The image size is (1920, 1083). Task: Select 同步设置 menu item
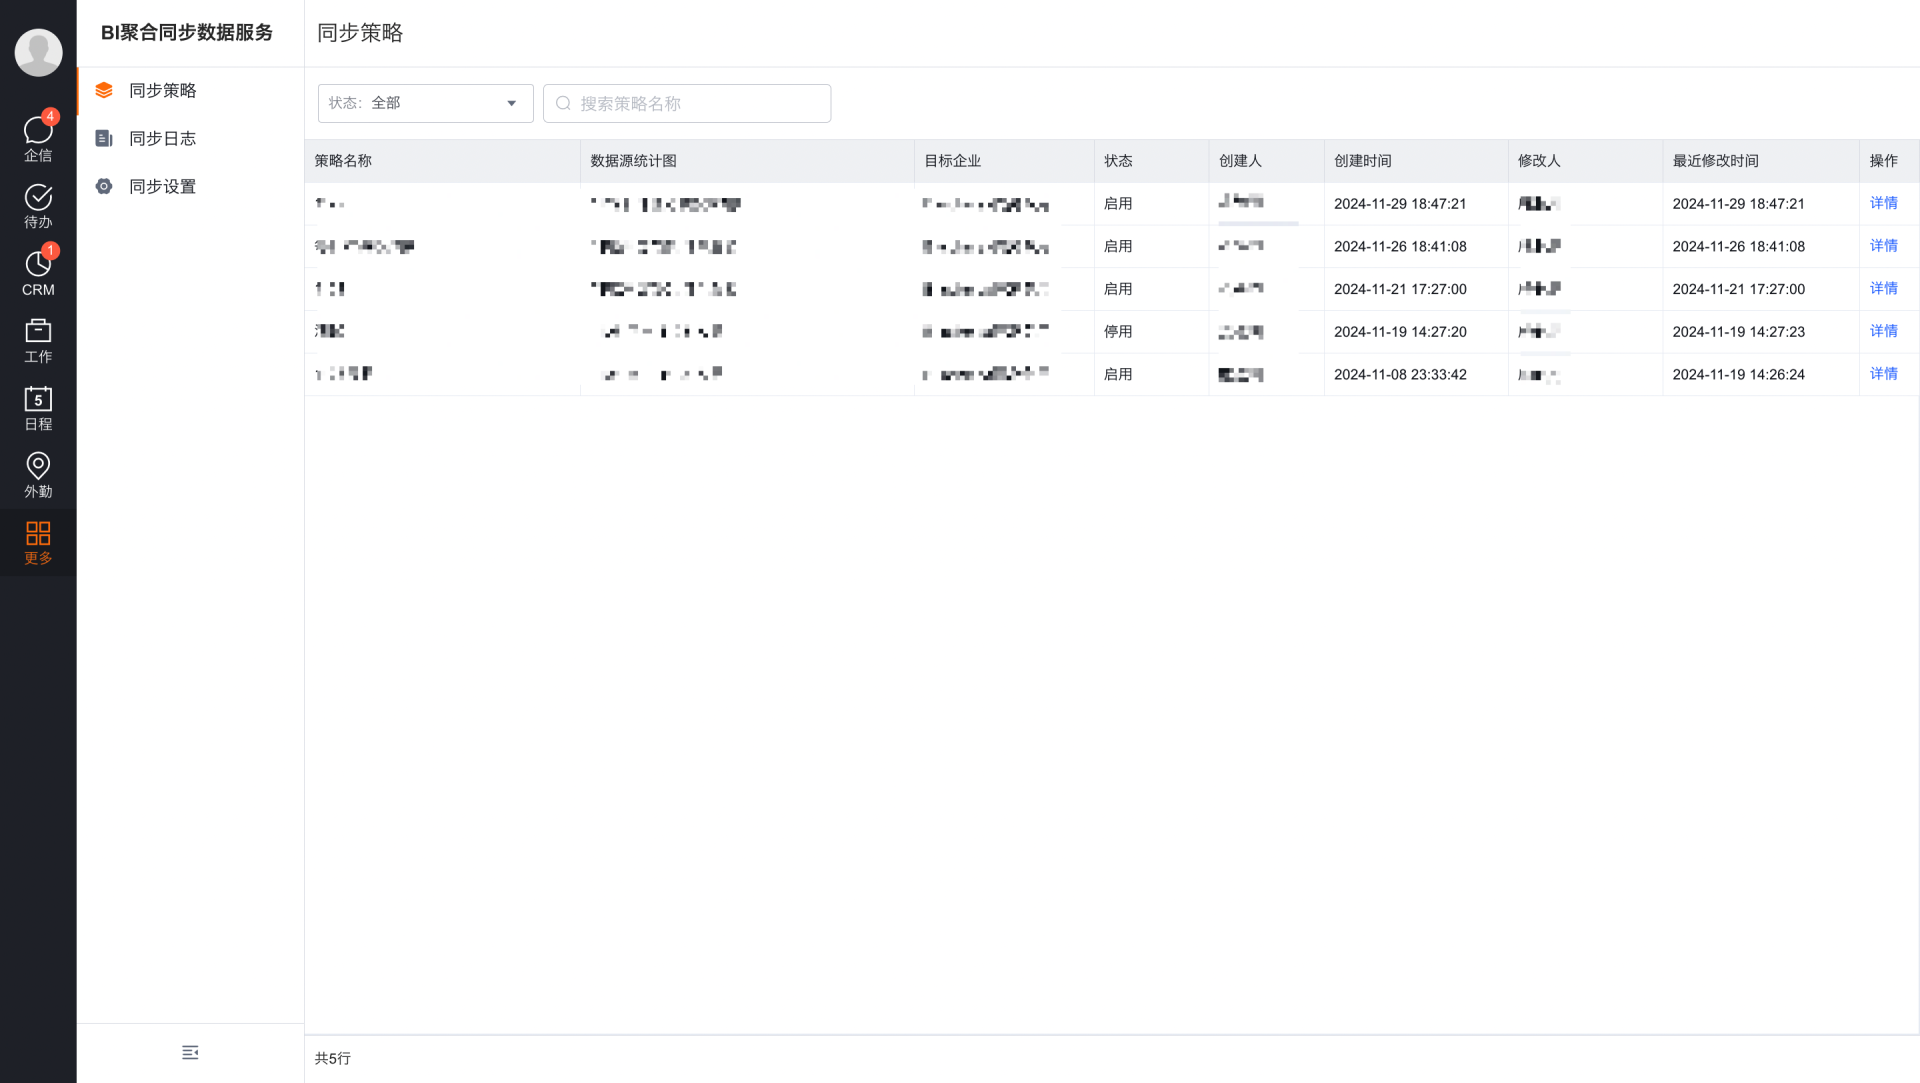coord(190,186)
